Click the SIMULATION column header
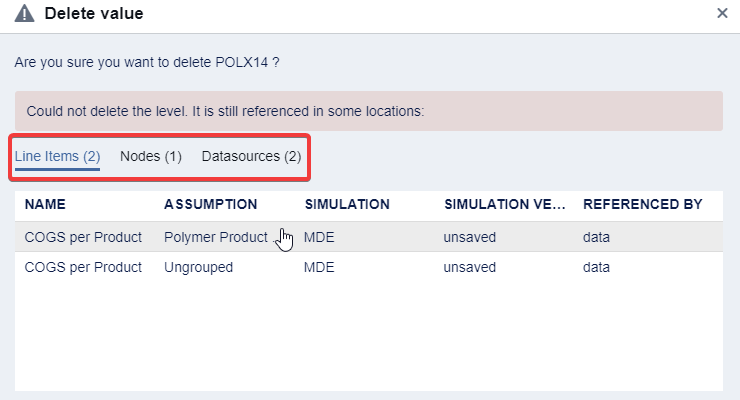Image resolution: width=740 pixels, height=400 pixels. click(x=347, y=205)
